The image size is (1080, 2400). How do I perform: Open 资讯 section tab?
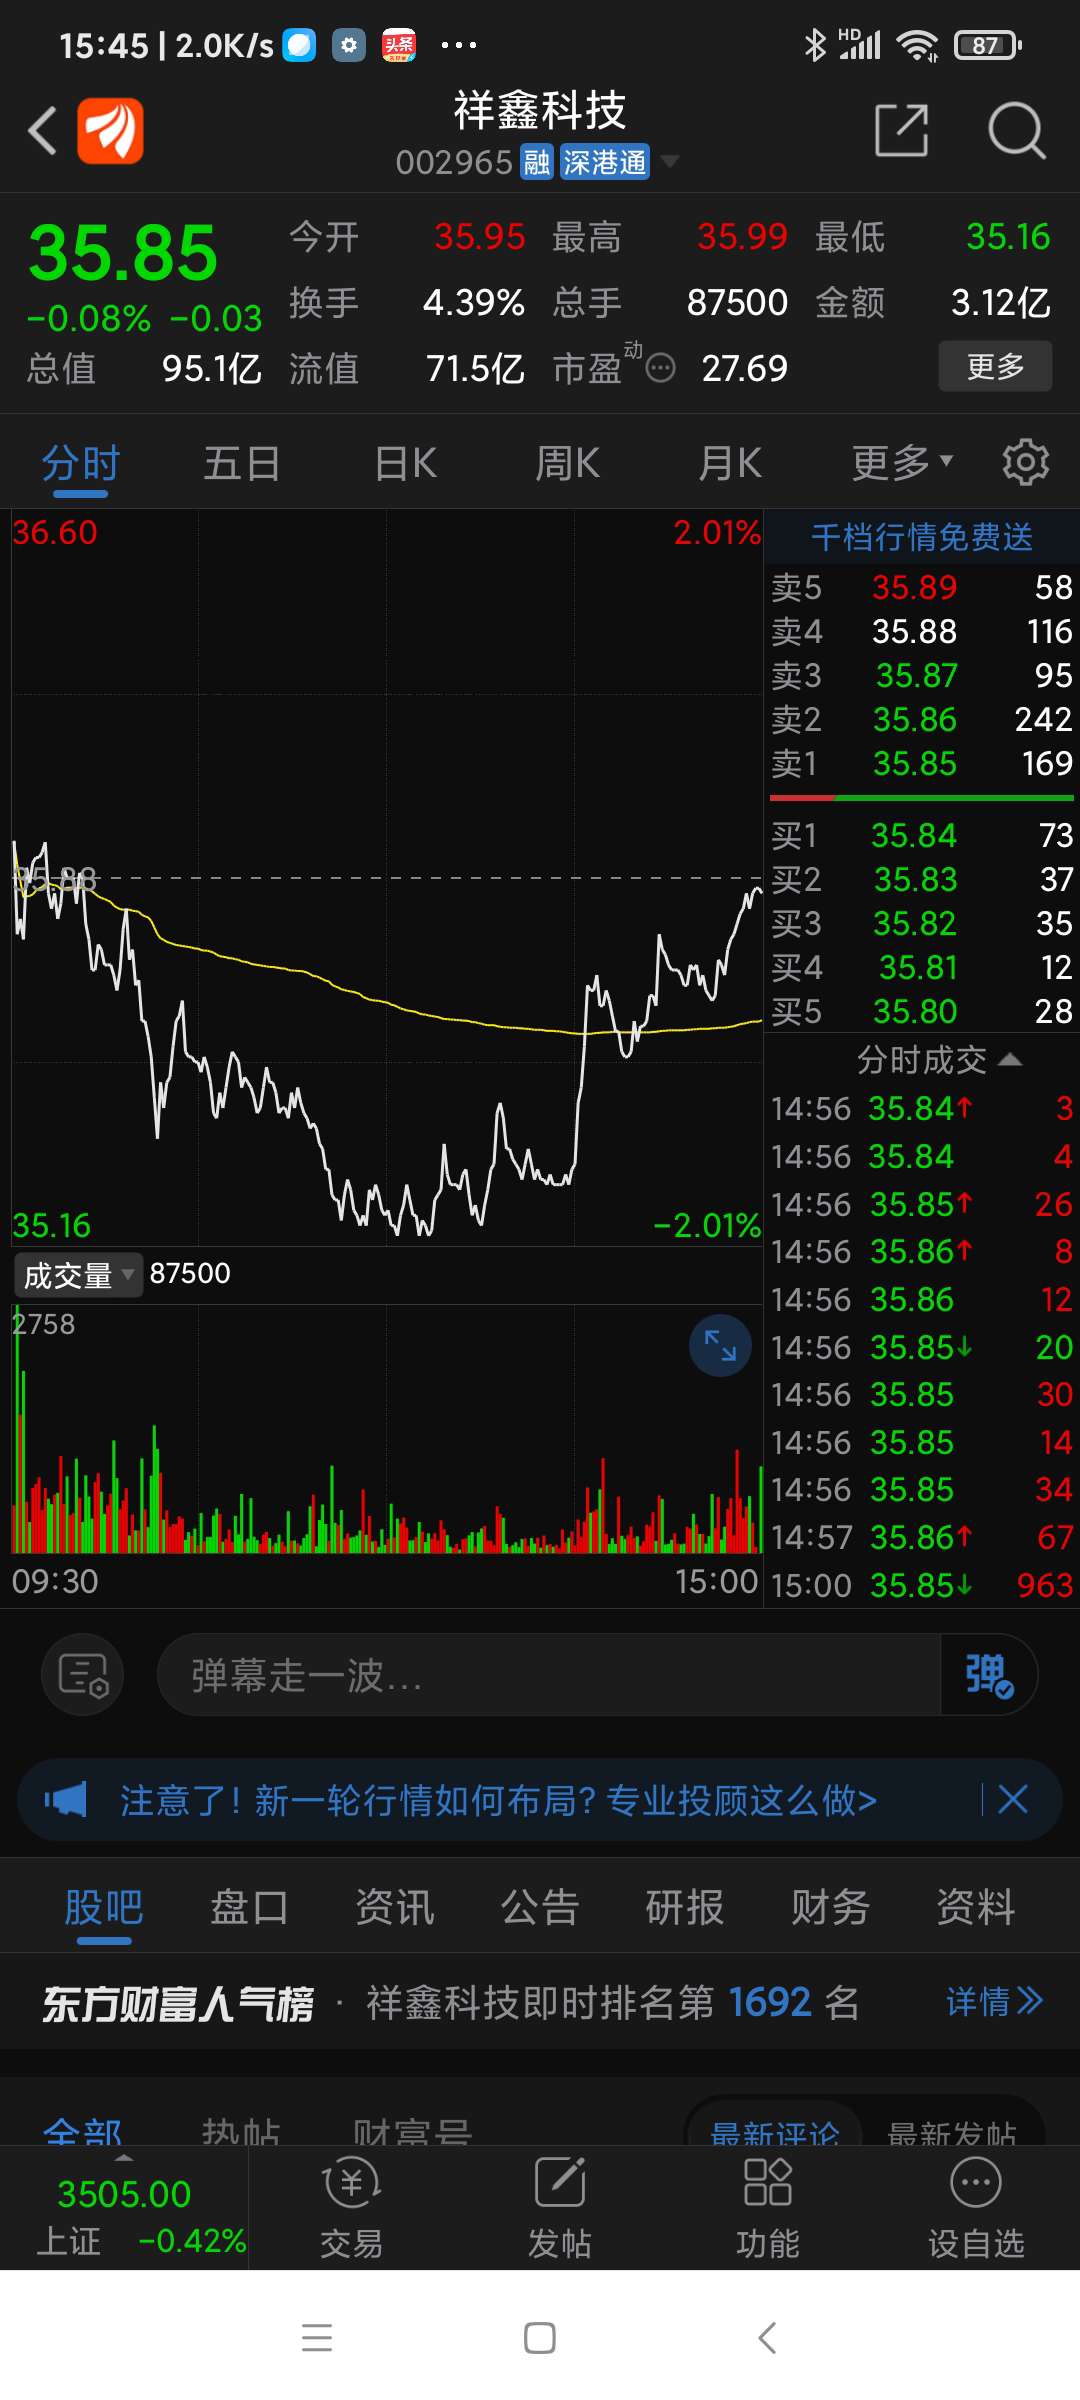pyautogui.click(x=395, y=1907)
